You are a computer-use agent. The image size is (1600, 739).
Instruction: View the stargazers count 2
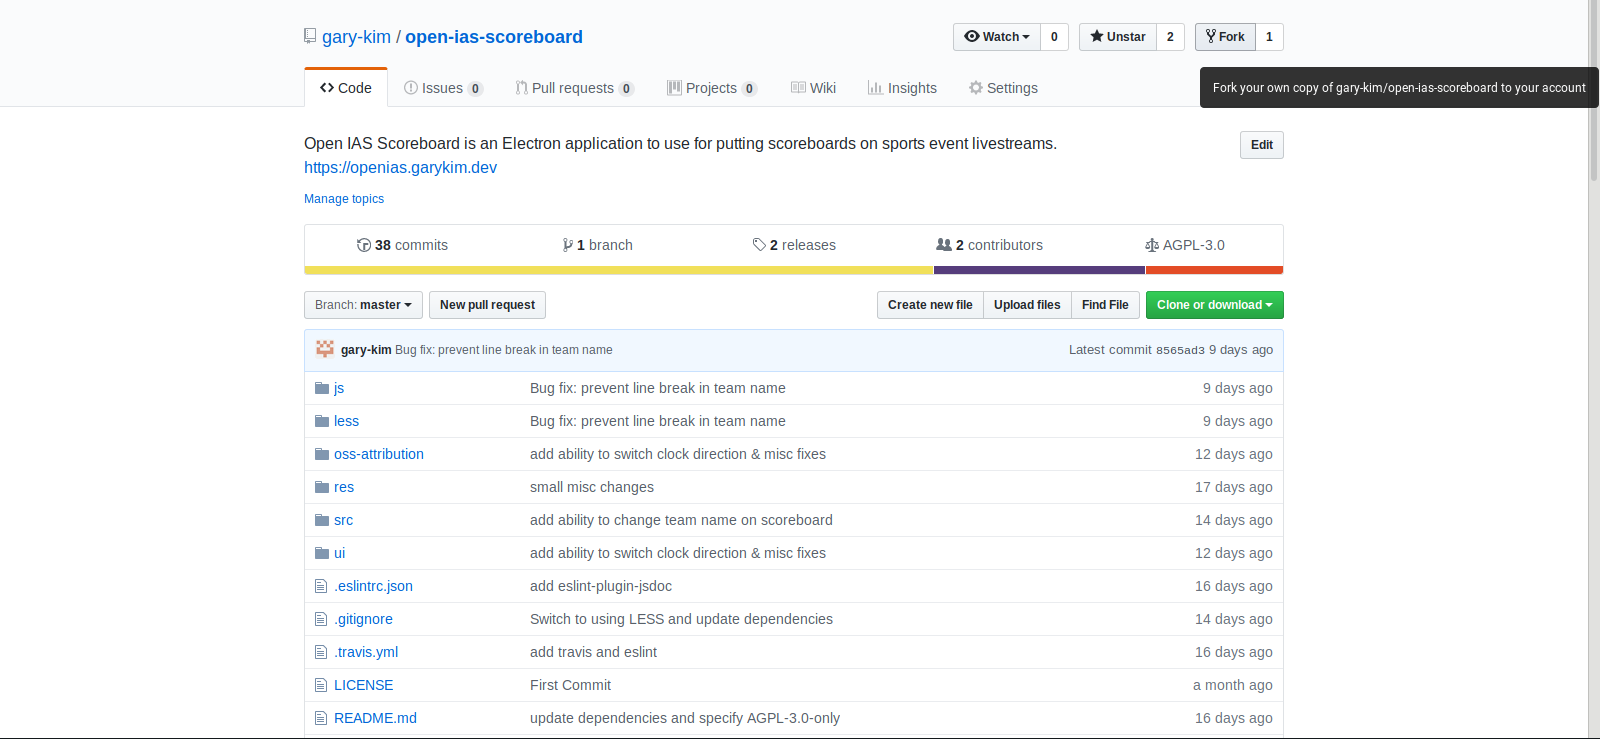tap(1170, 37)
